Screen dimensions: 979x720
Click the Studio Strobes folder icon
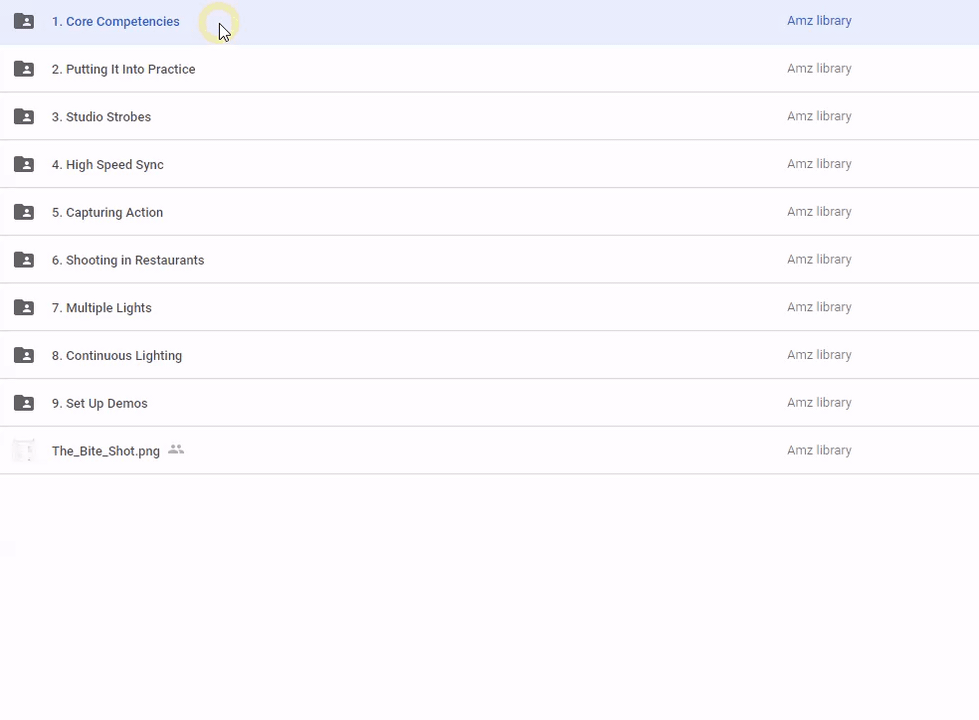(24, 117)
